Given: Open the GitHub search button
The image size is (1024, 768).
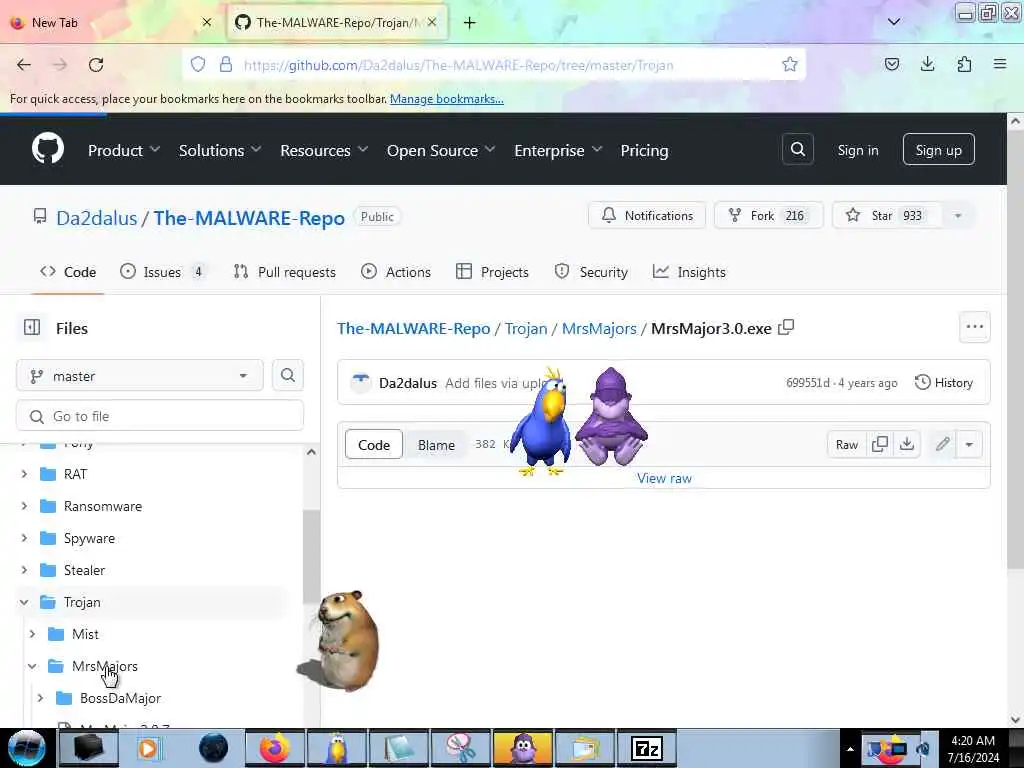Looking at the screenshot, I should 797,150.
